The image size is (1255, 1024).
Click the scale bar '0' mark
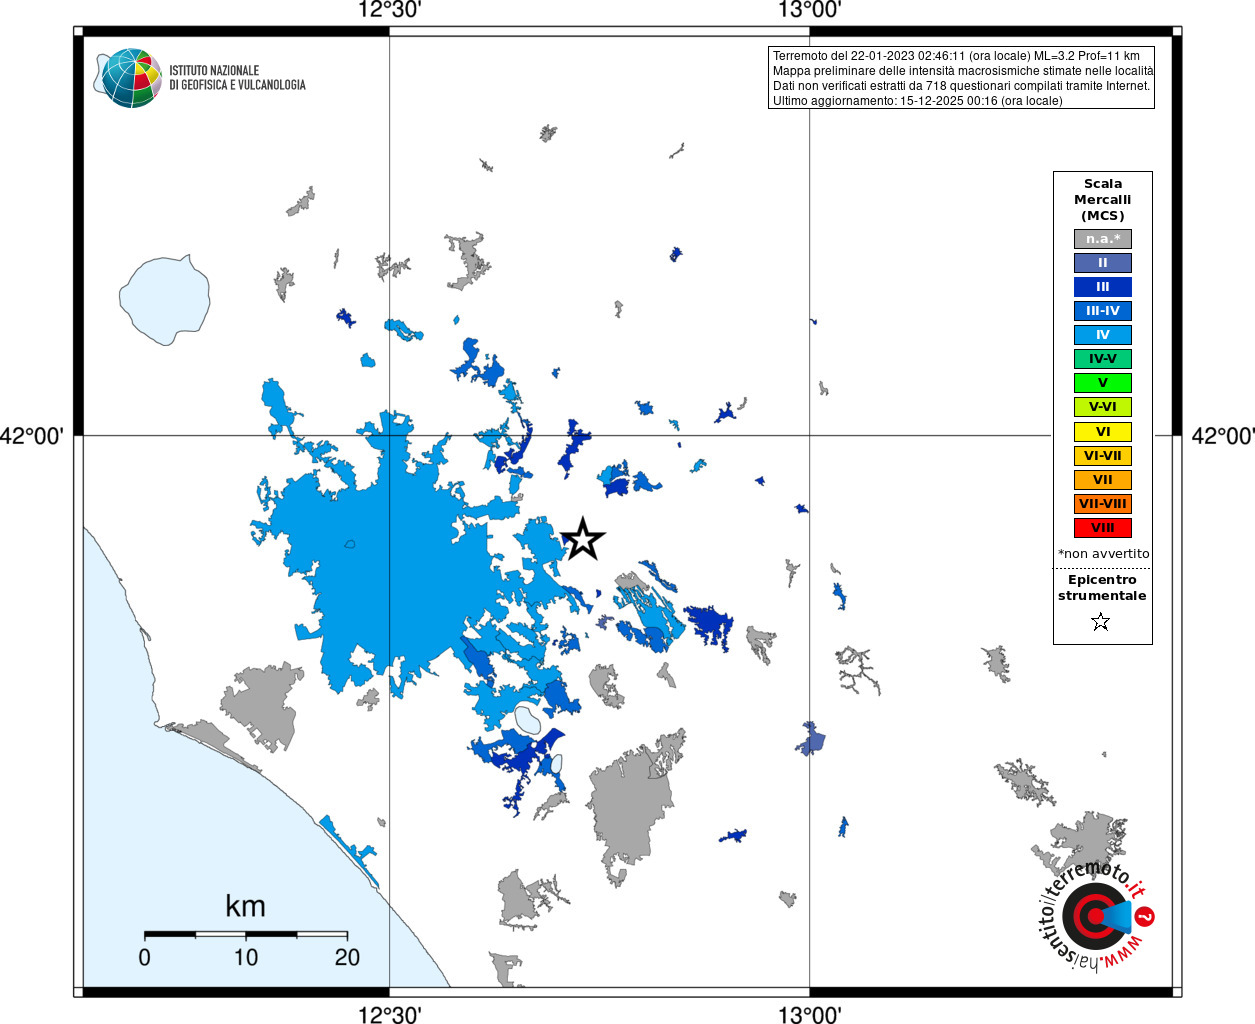(x=145, y=957)
